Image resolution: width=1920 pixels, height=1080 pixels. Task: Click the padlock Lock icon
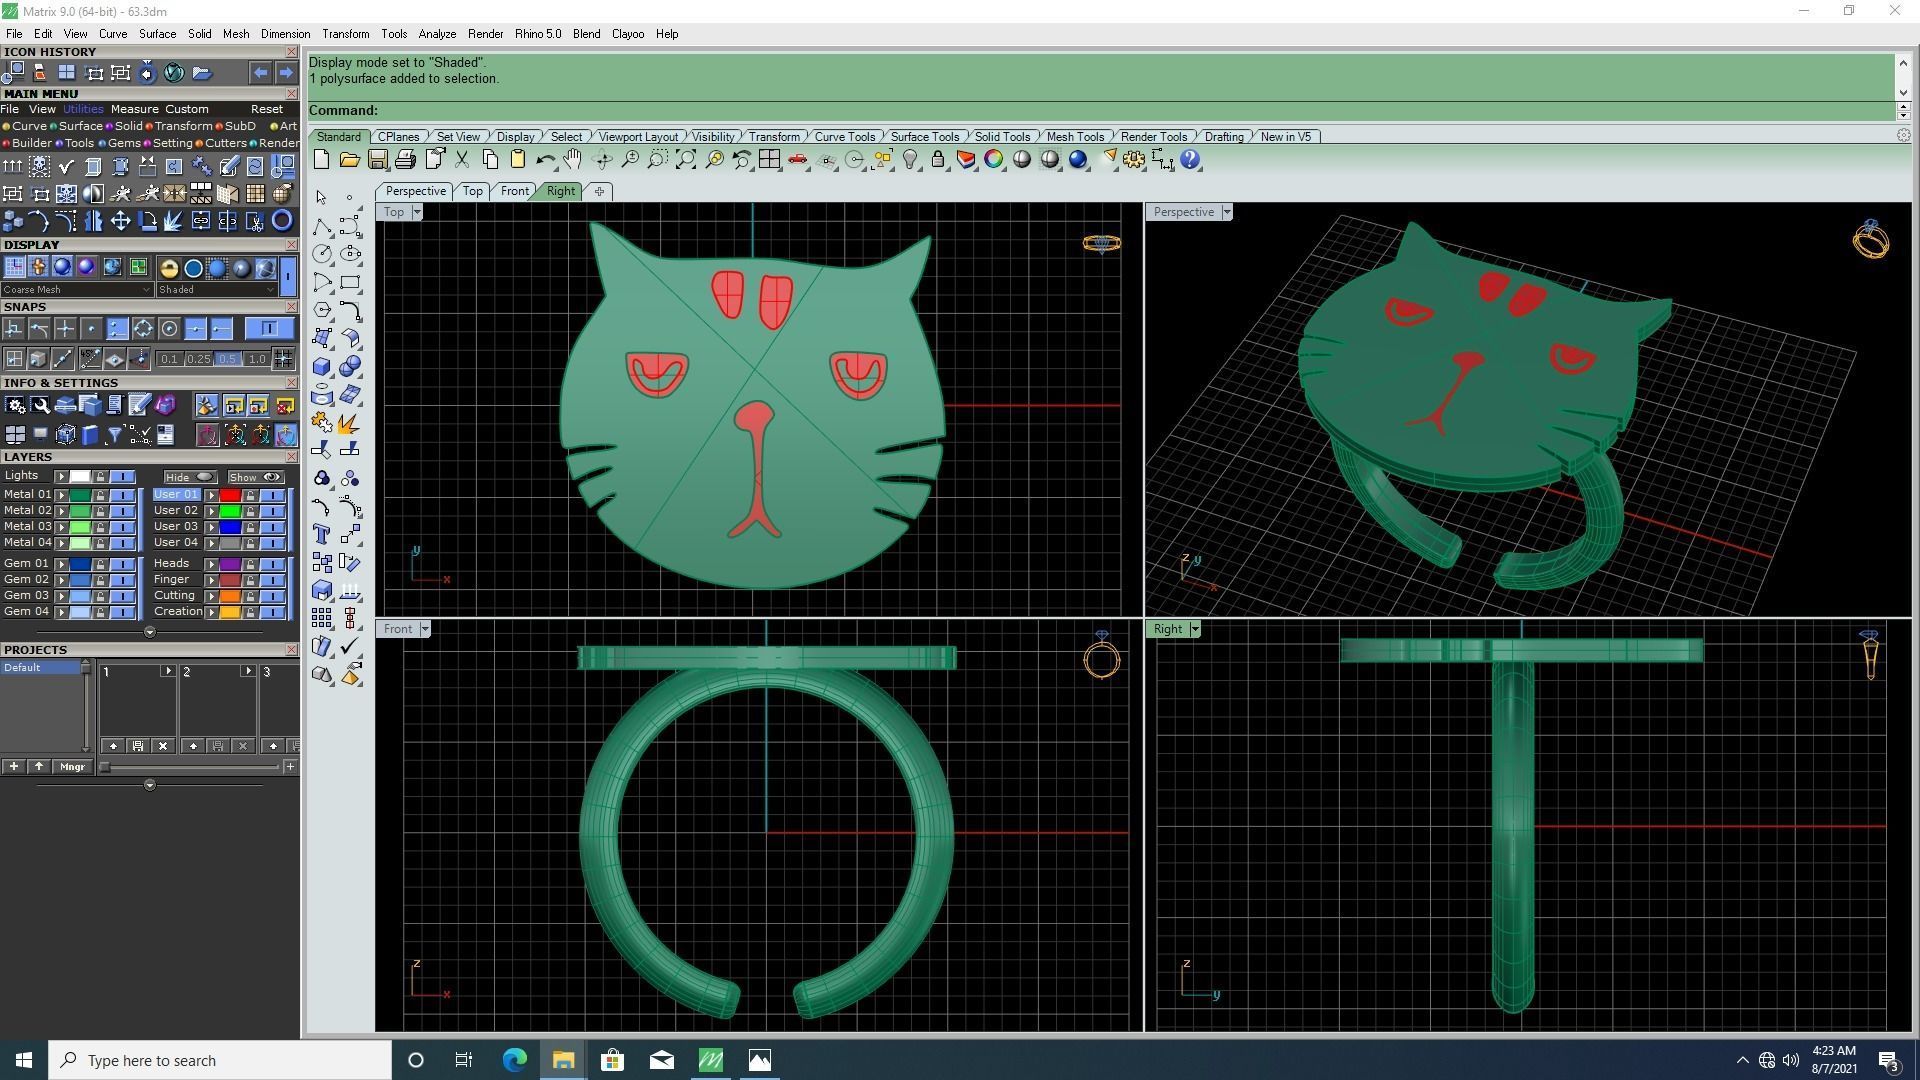(938, 160)
